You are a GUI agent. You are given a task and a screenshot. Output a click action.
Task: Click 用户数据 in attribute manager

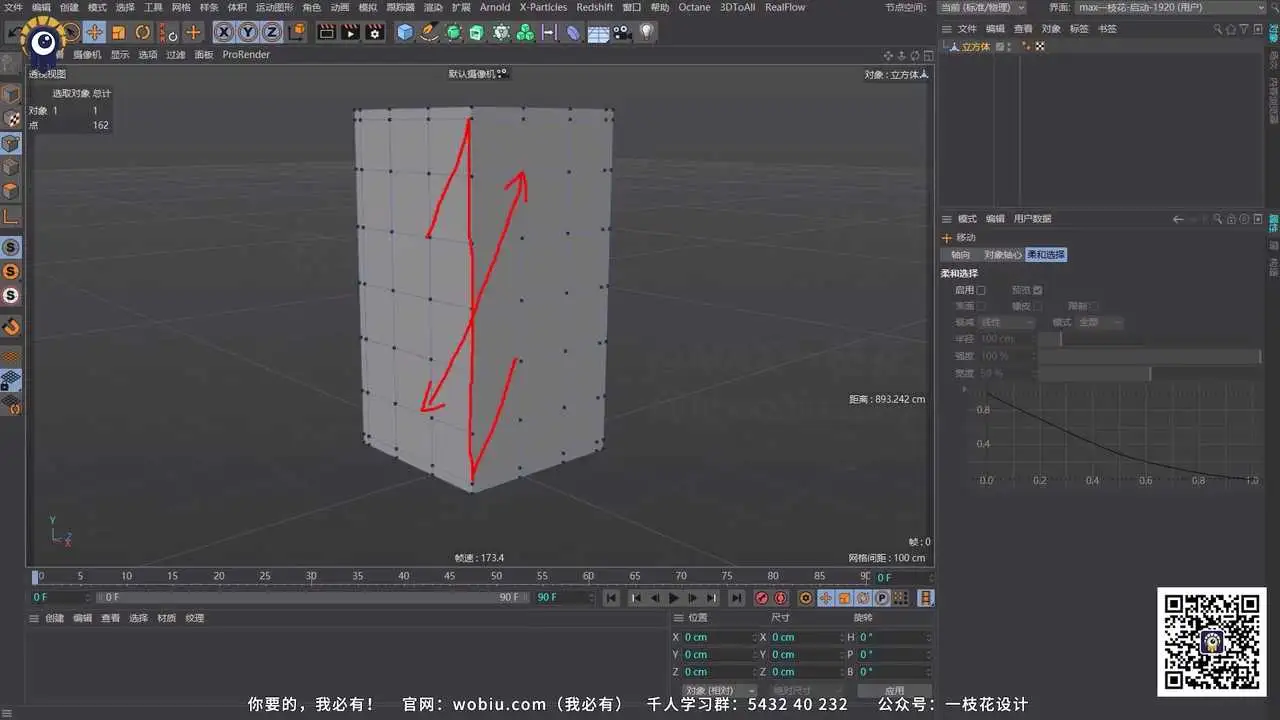click(1032, 219)
